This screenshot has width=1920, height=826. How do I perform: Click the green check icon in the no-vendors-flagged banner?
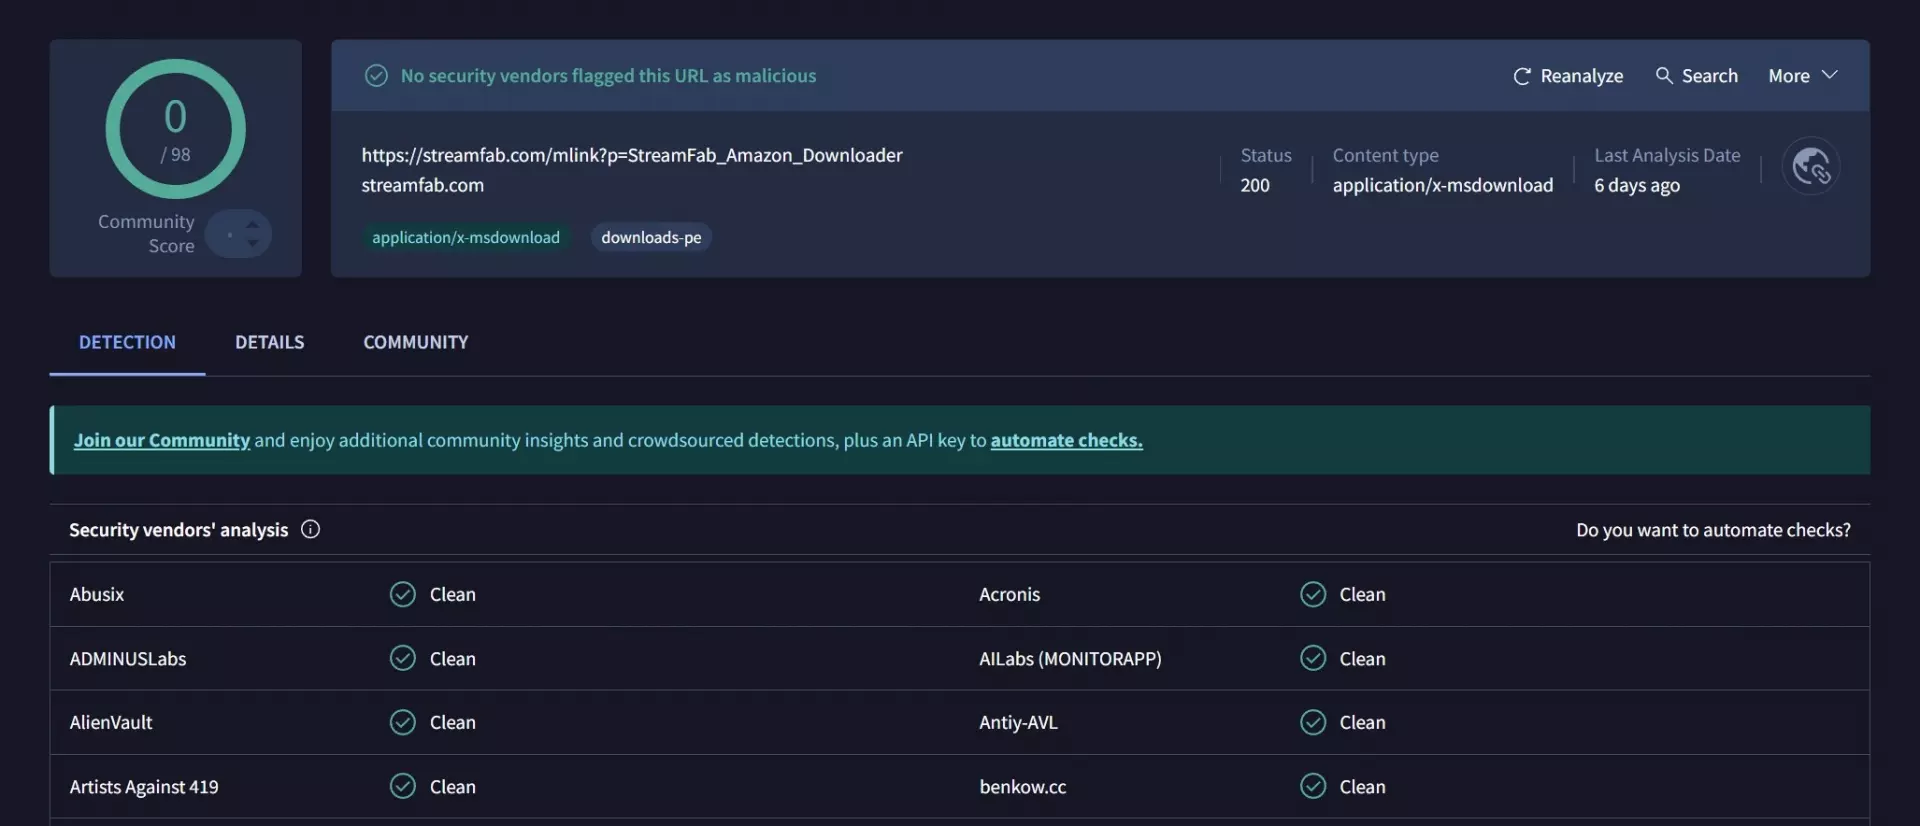coord(376,76)
